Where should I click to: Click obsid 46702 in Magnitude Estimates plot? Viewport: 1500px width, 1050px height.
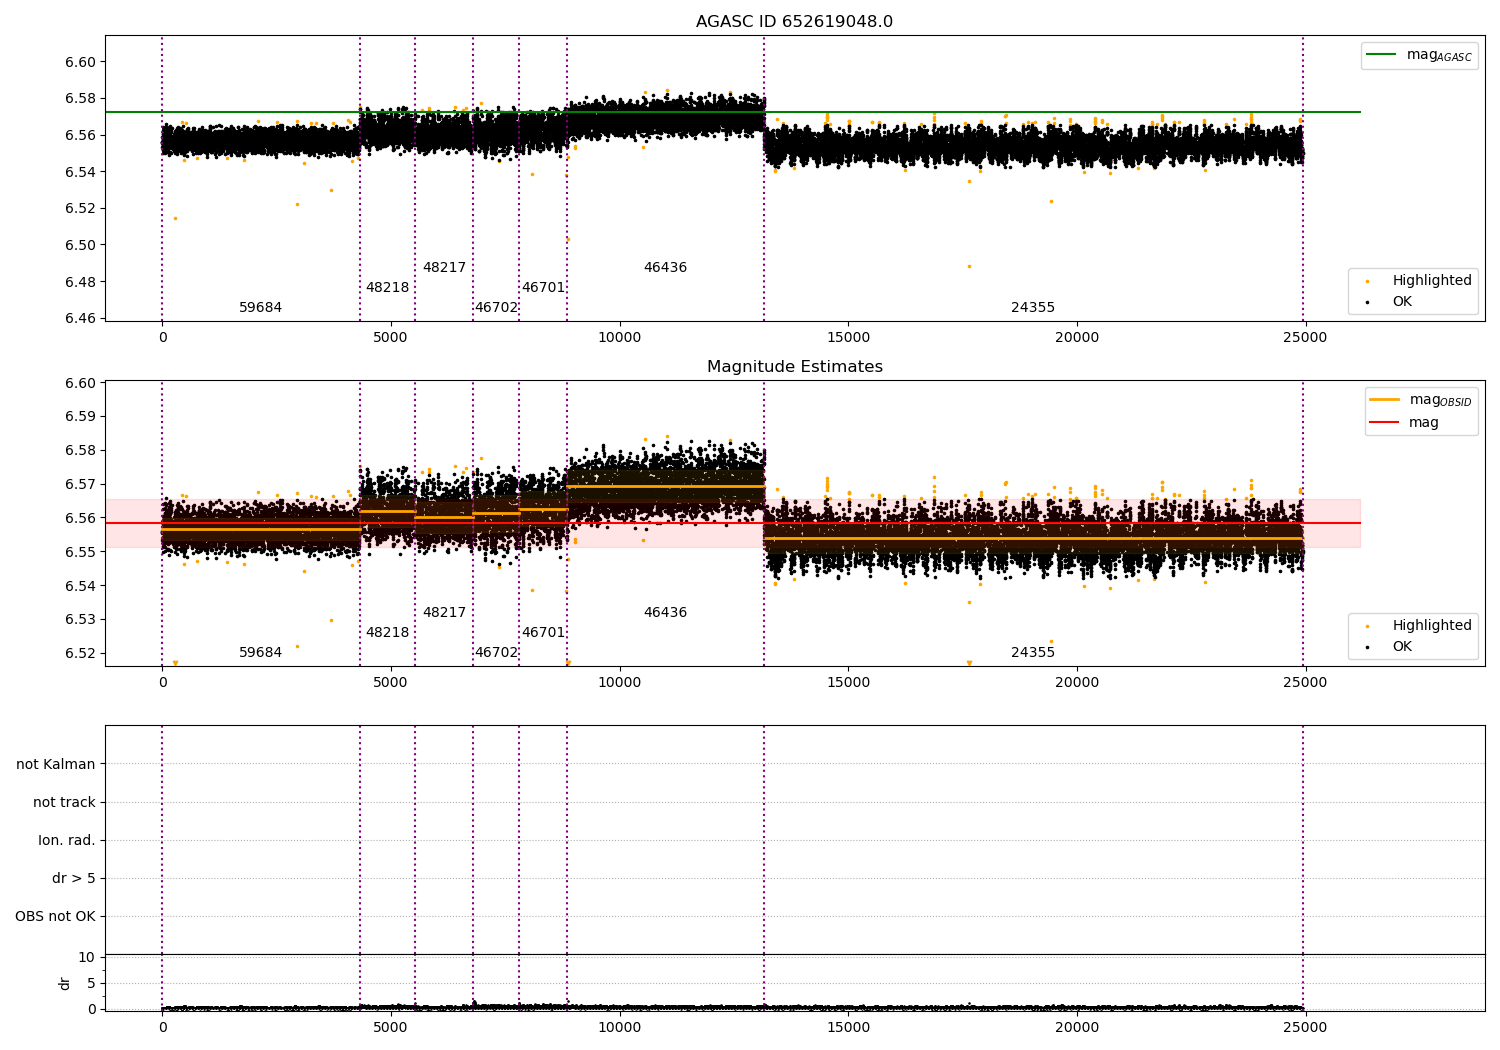coord(496,653)
